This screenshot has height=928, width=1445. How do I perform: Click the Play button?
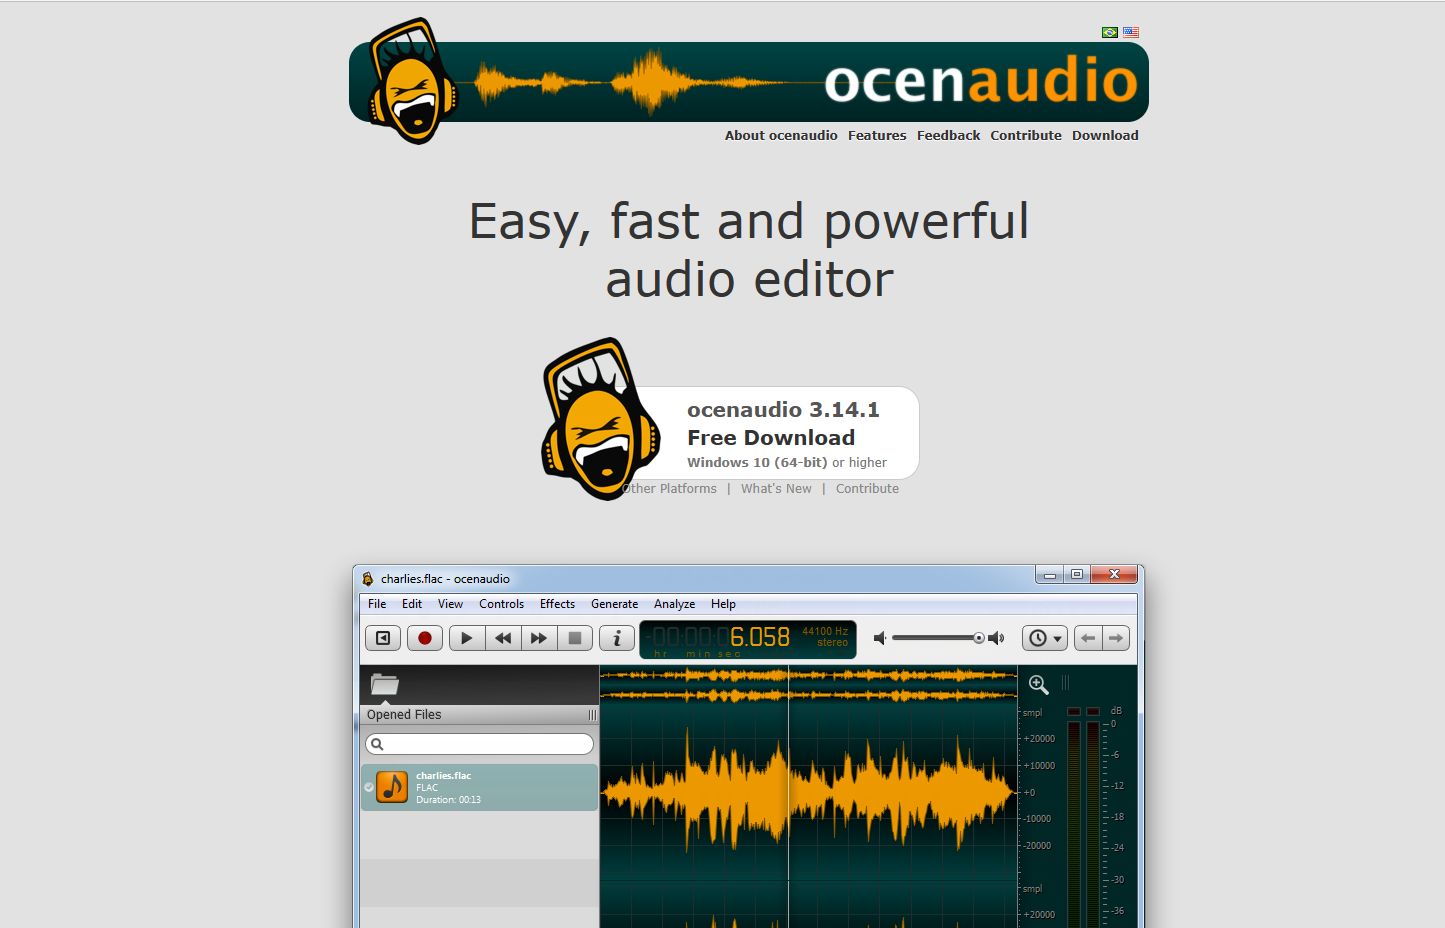(467, 638)
